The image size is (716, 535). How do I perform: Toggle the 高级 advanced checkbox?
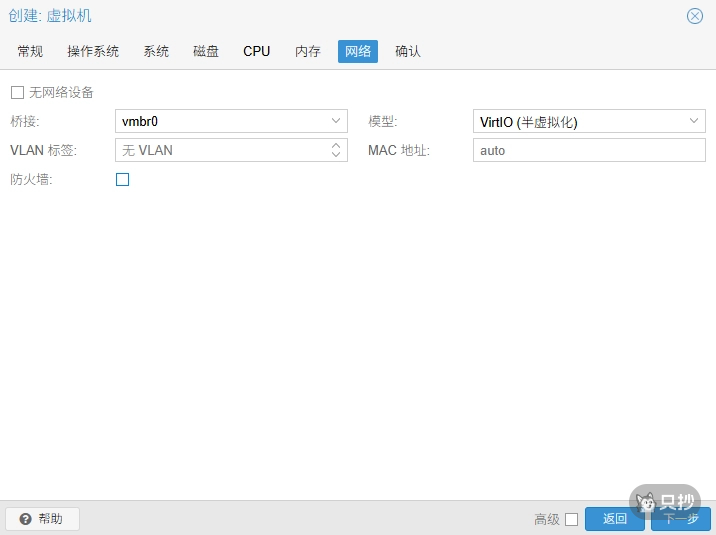(571, 519)
